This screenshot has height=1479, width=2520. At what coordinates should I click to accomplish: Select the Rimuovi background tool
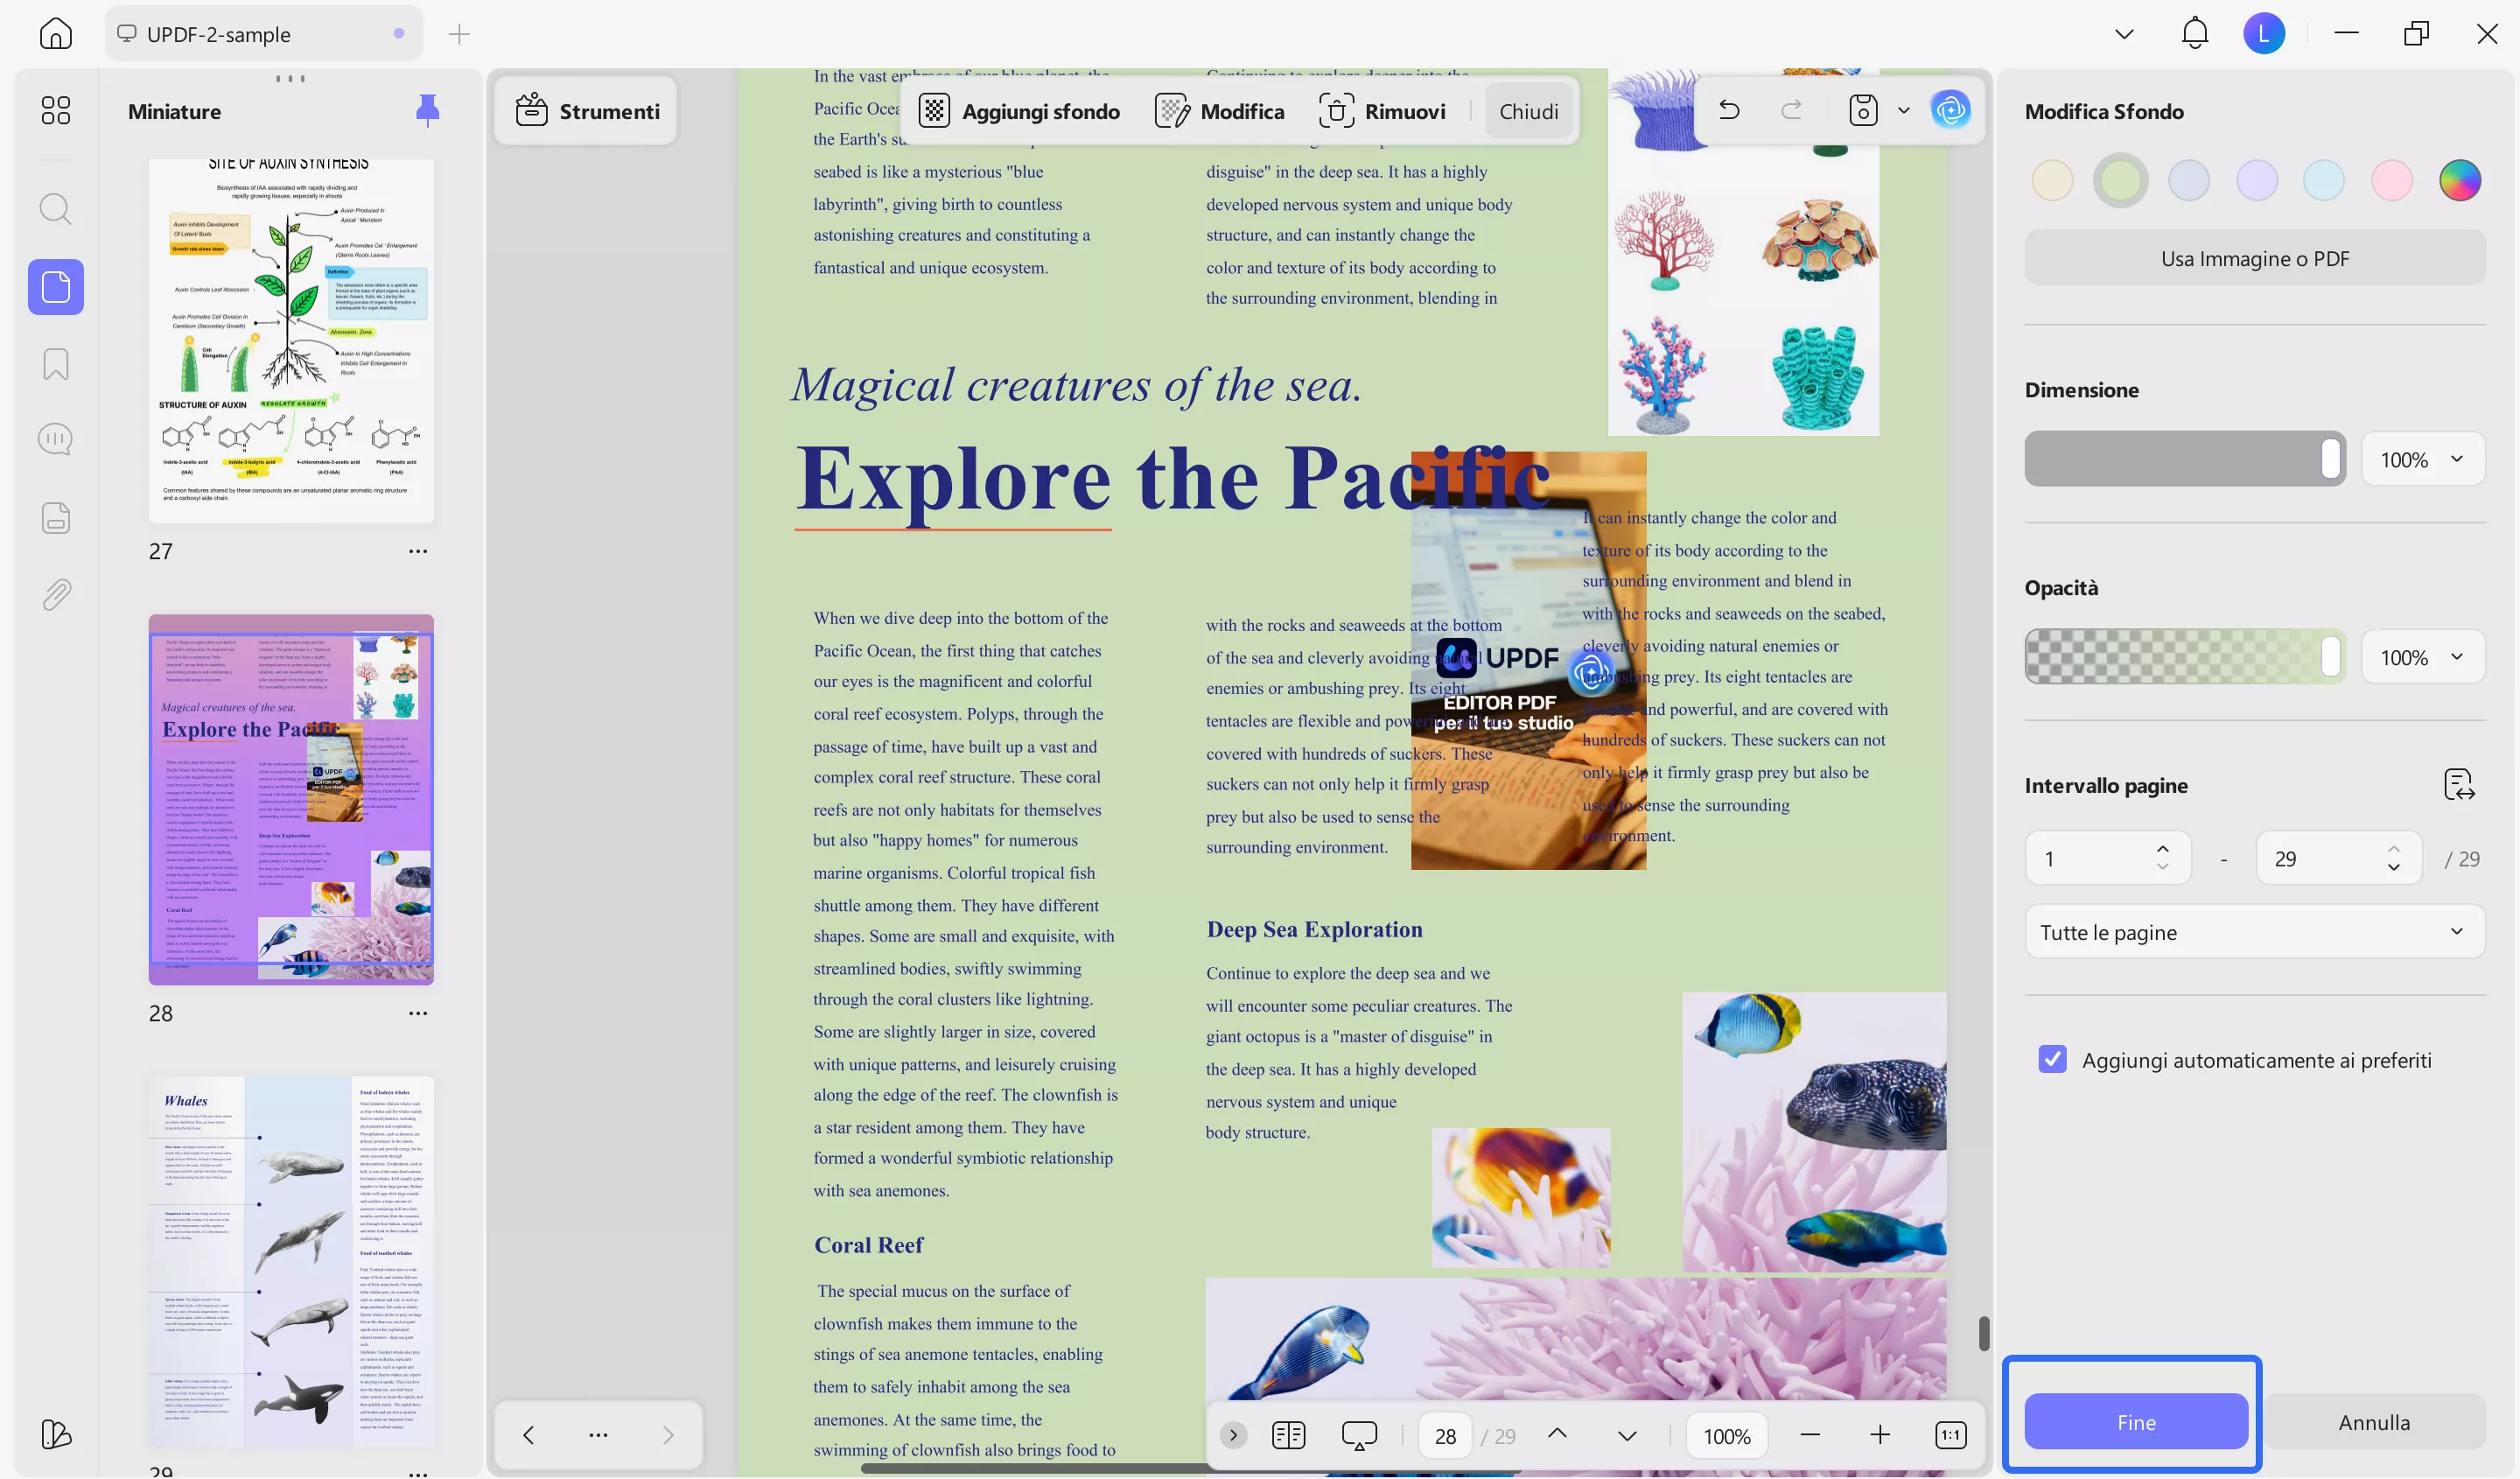click(1383, 111)
